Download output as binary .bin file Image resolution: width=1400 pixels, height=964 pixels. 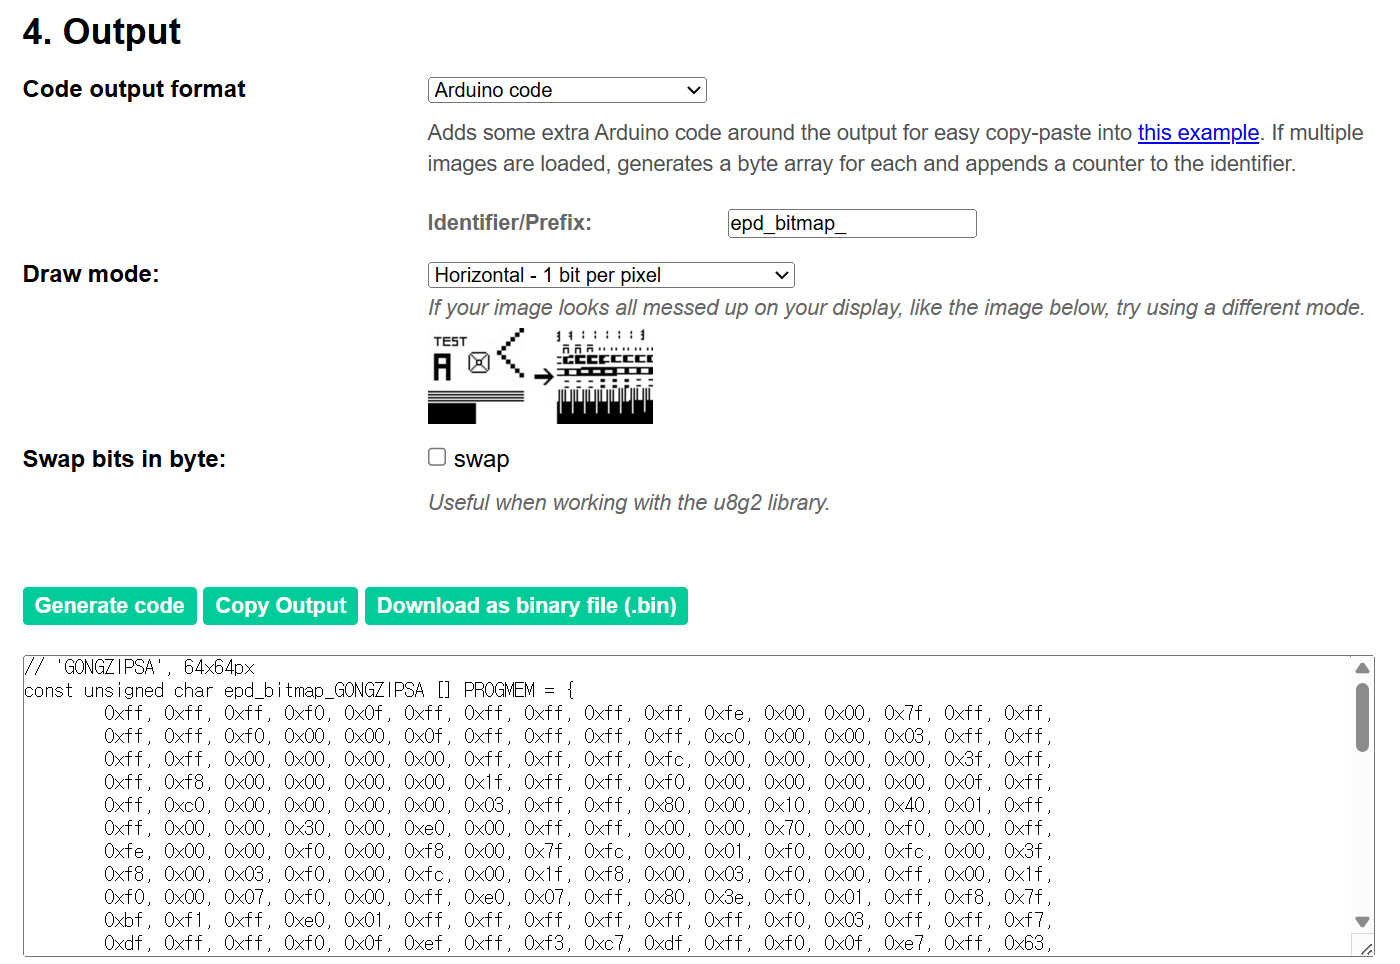(526, 606)
